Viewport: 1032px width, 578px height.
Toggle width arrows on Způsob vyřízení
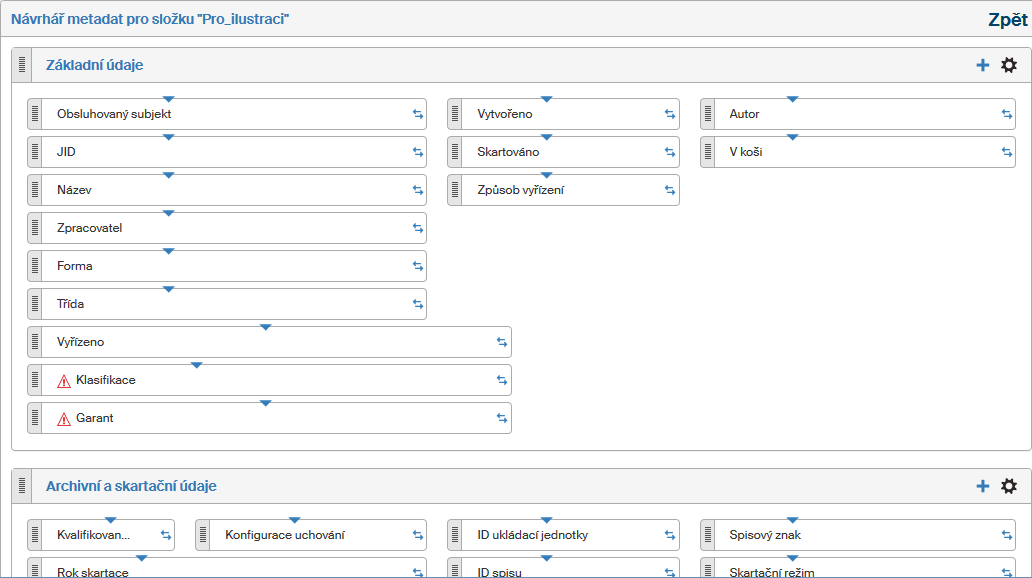coord(670,190)
